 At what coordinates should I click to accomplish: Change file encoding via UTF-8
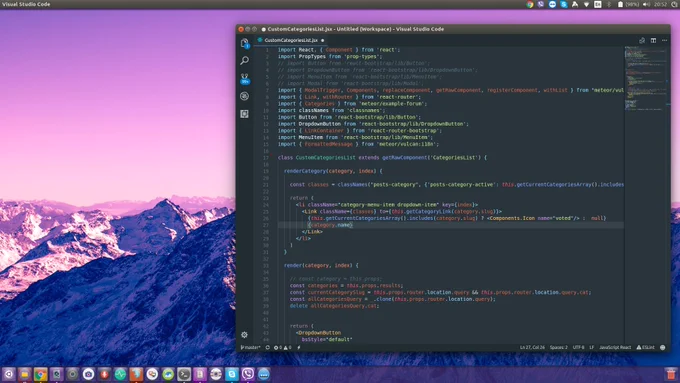click(579, 347)
